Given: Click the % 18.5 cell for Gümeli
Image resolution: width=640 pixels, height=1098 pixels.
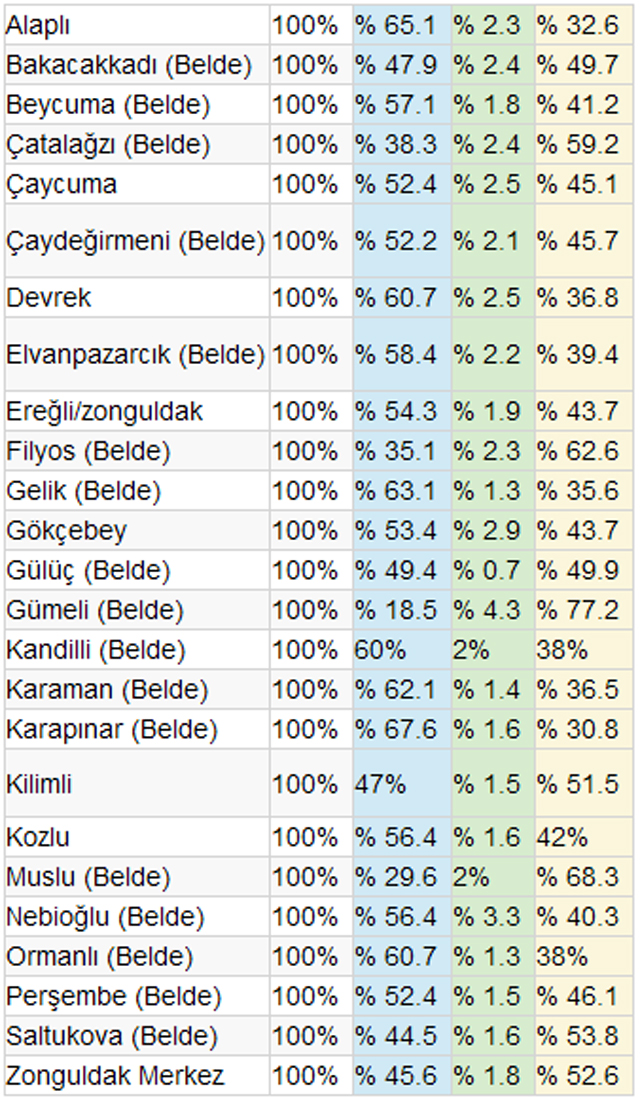Looking at the screenshot, I should (x=402, y=610).
